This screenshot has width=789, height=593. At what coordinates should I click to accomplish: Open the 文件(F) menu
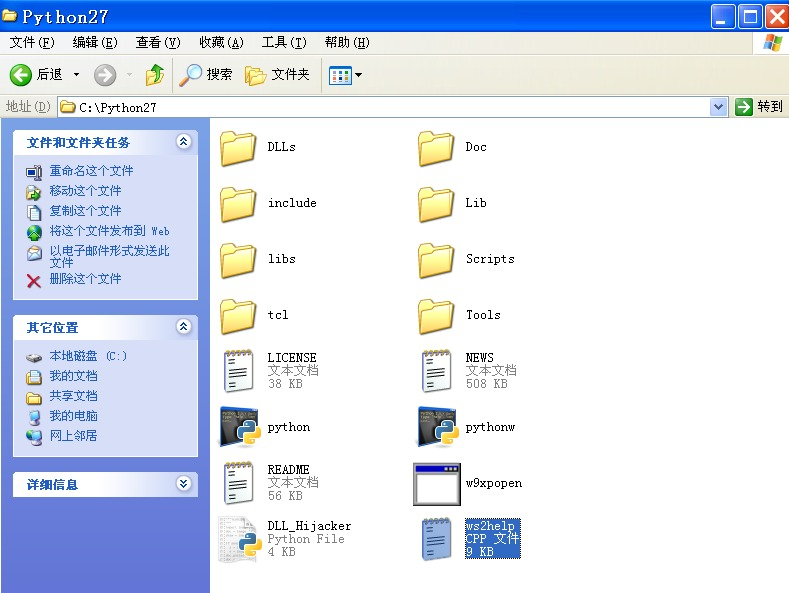(x=32, y=42)
